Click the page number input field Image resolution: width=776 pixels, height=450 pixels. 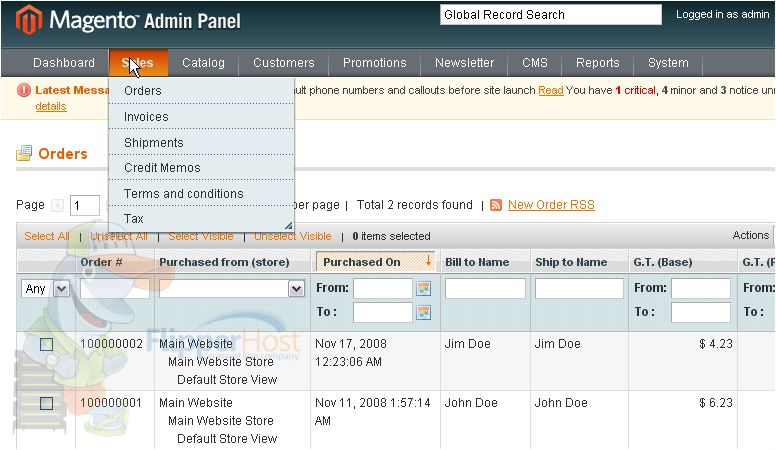(85, 205)
